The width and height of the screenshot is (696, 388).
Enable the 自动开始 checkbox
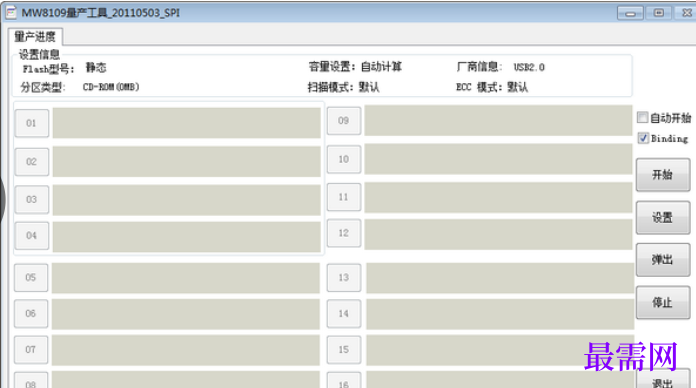[x=642, y=118]
